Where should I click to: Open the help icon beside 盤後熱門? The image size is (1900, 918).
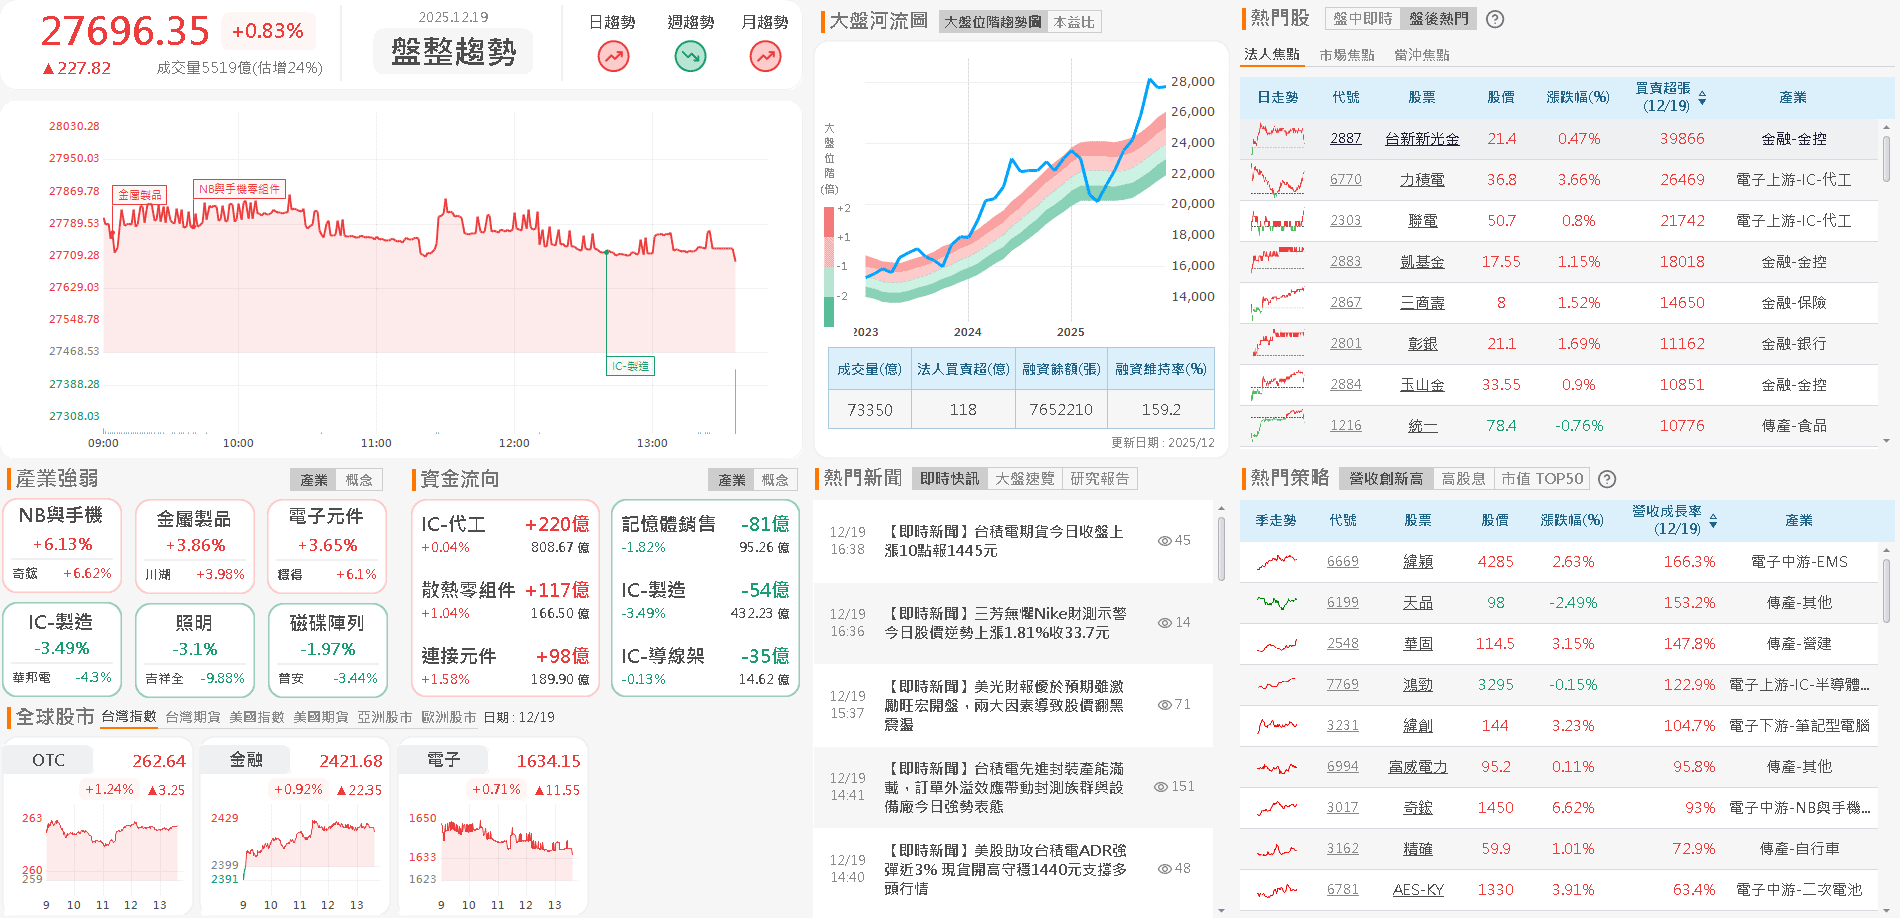[1494, 18]
